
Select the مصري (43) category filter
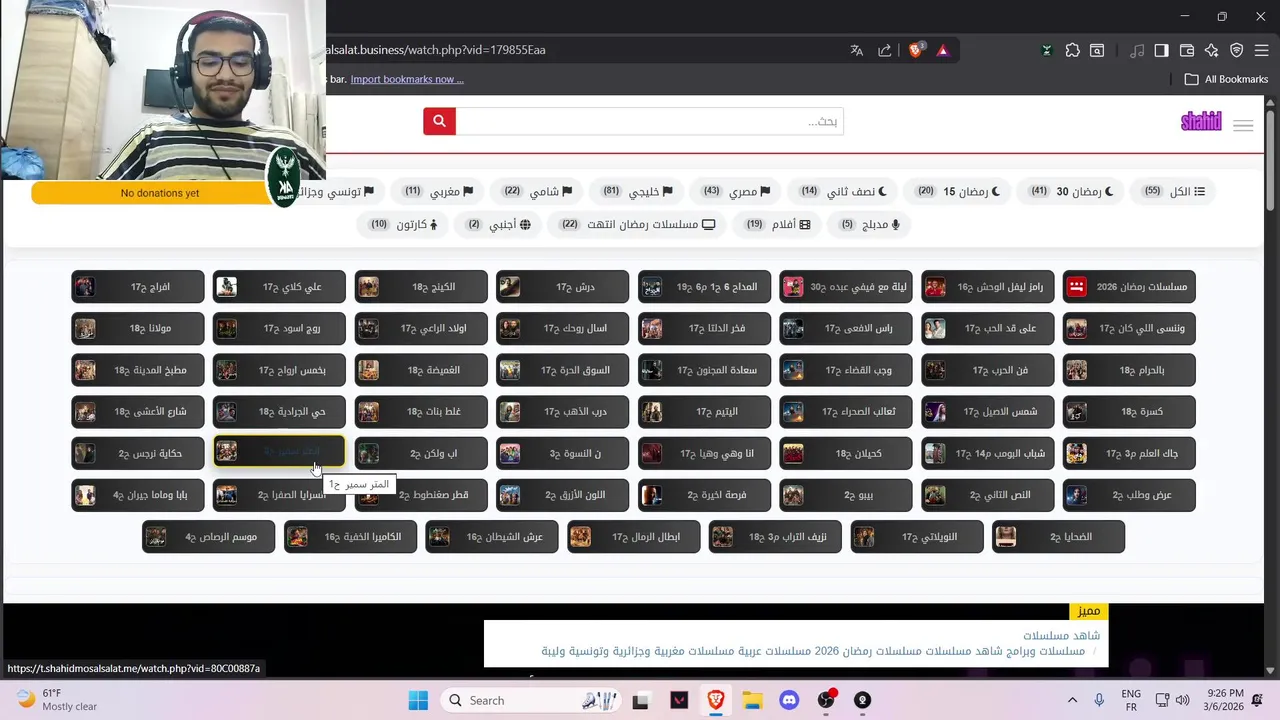tap(735, 191)
